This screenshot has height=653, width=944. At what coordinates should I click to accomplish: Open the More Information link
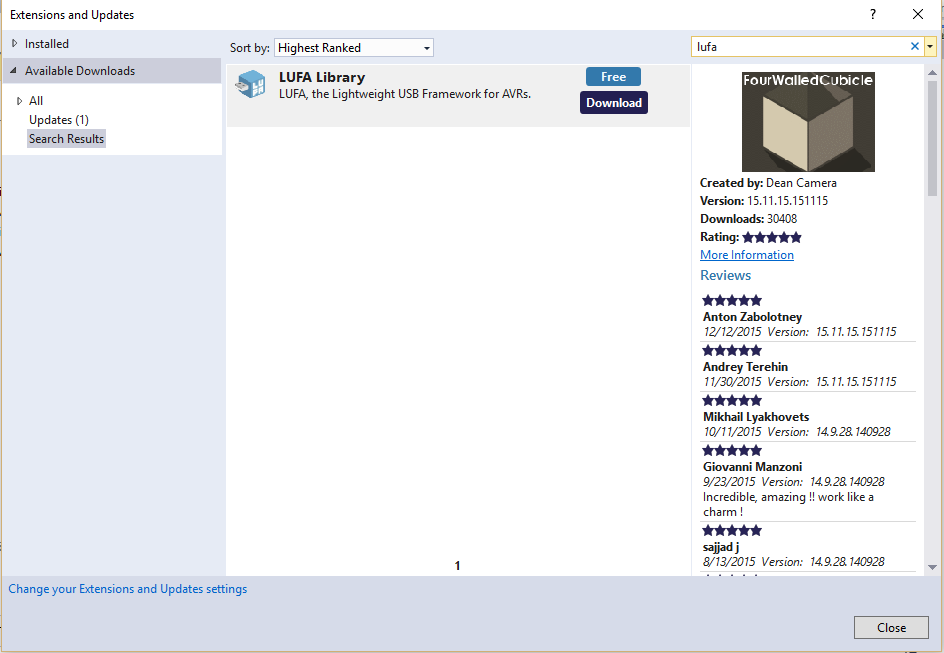coord(747,255)
